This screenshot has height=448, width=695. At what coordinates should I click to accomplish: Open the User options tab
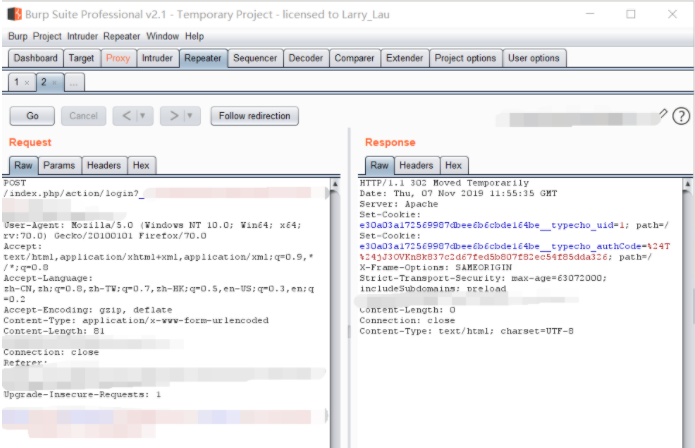point(534,58)
